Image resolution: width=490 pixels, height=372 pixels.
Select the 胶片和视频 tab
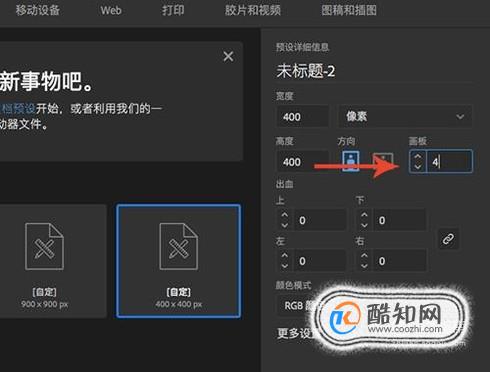[253, 10]
